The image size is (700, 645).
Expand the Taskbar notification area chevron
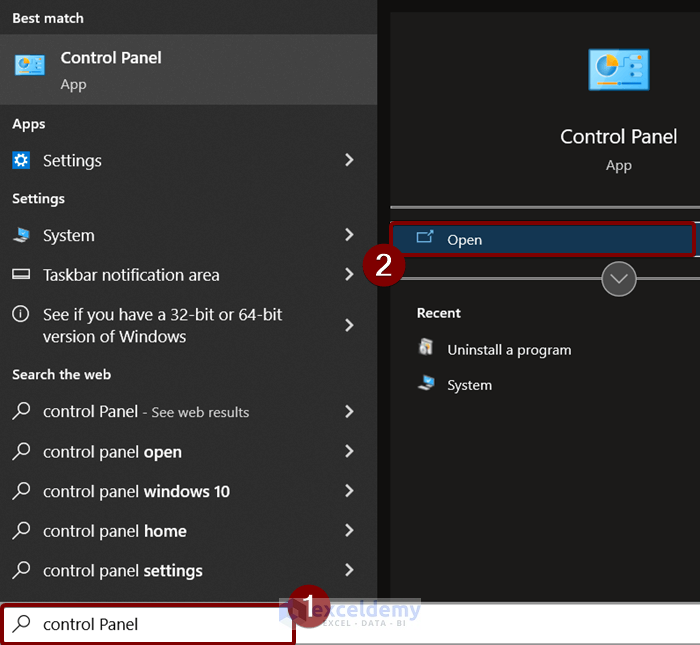pos(350,274)
